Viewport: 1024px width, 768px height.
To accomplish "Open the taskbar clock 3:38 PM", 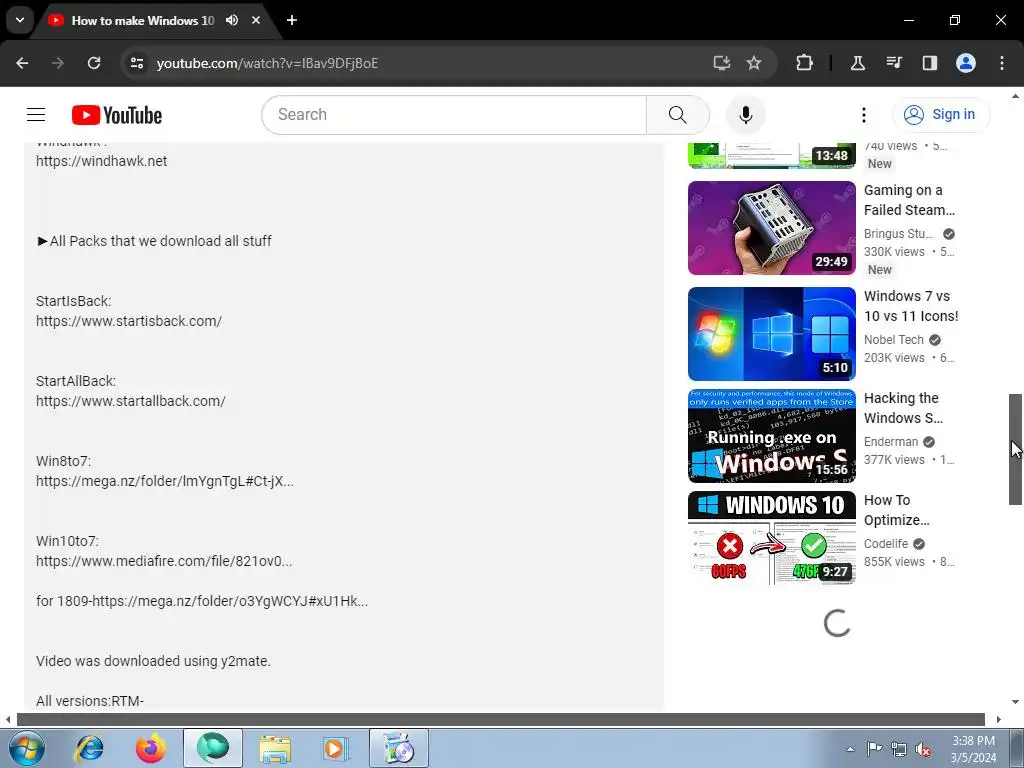I will 973,749.
